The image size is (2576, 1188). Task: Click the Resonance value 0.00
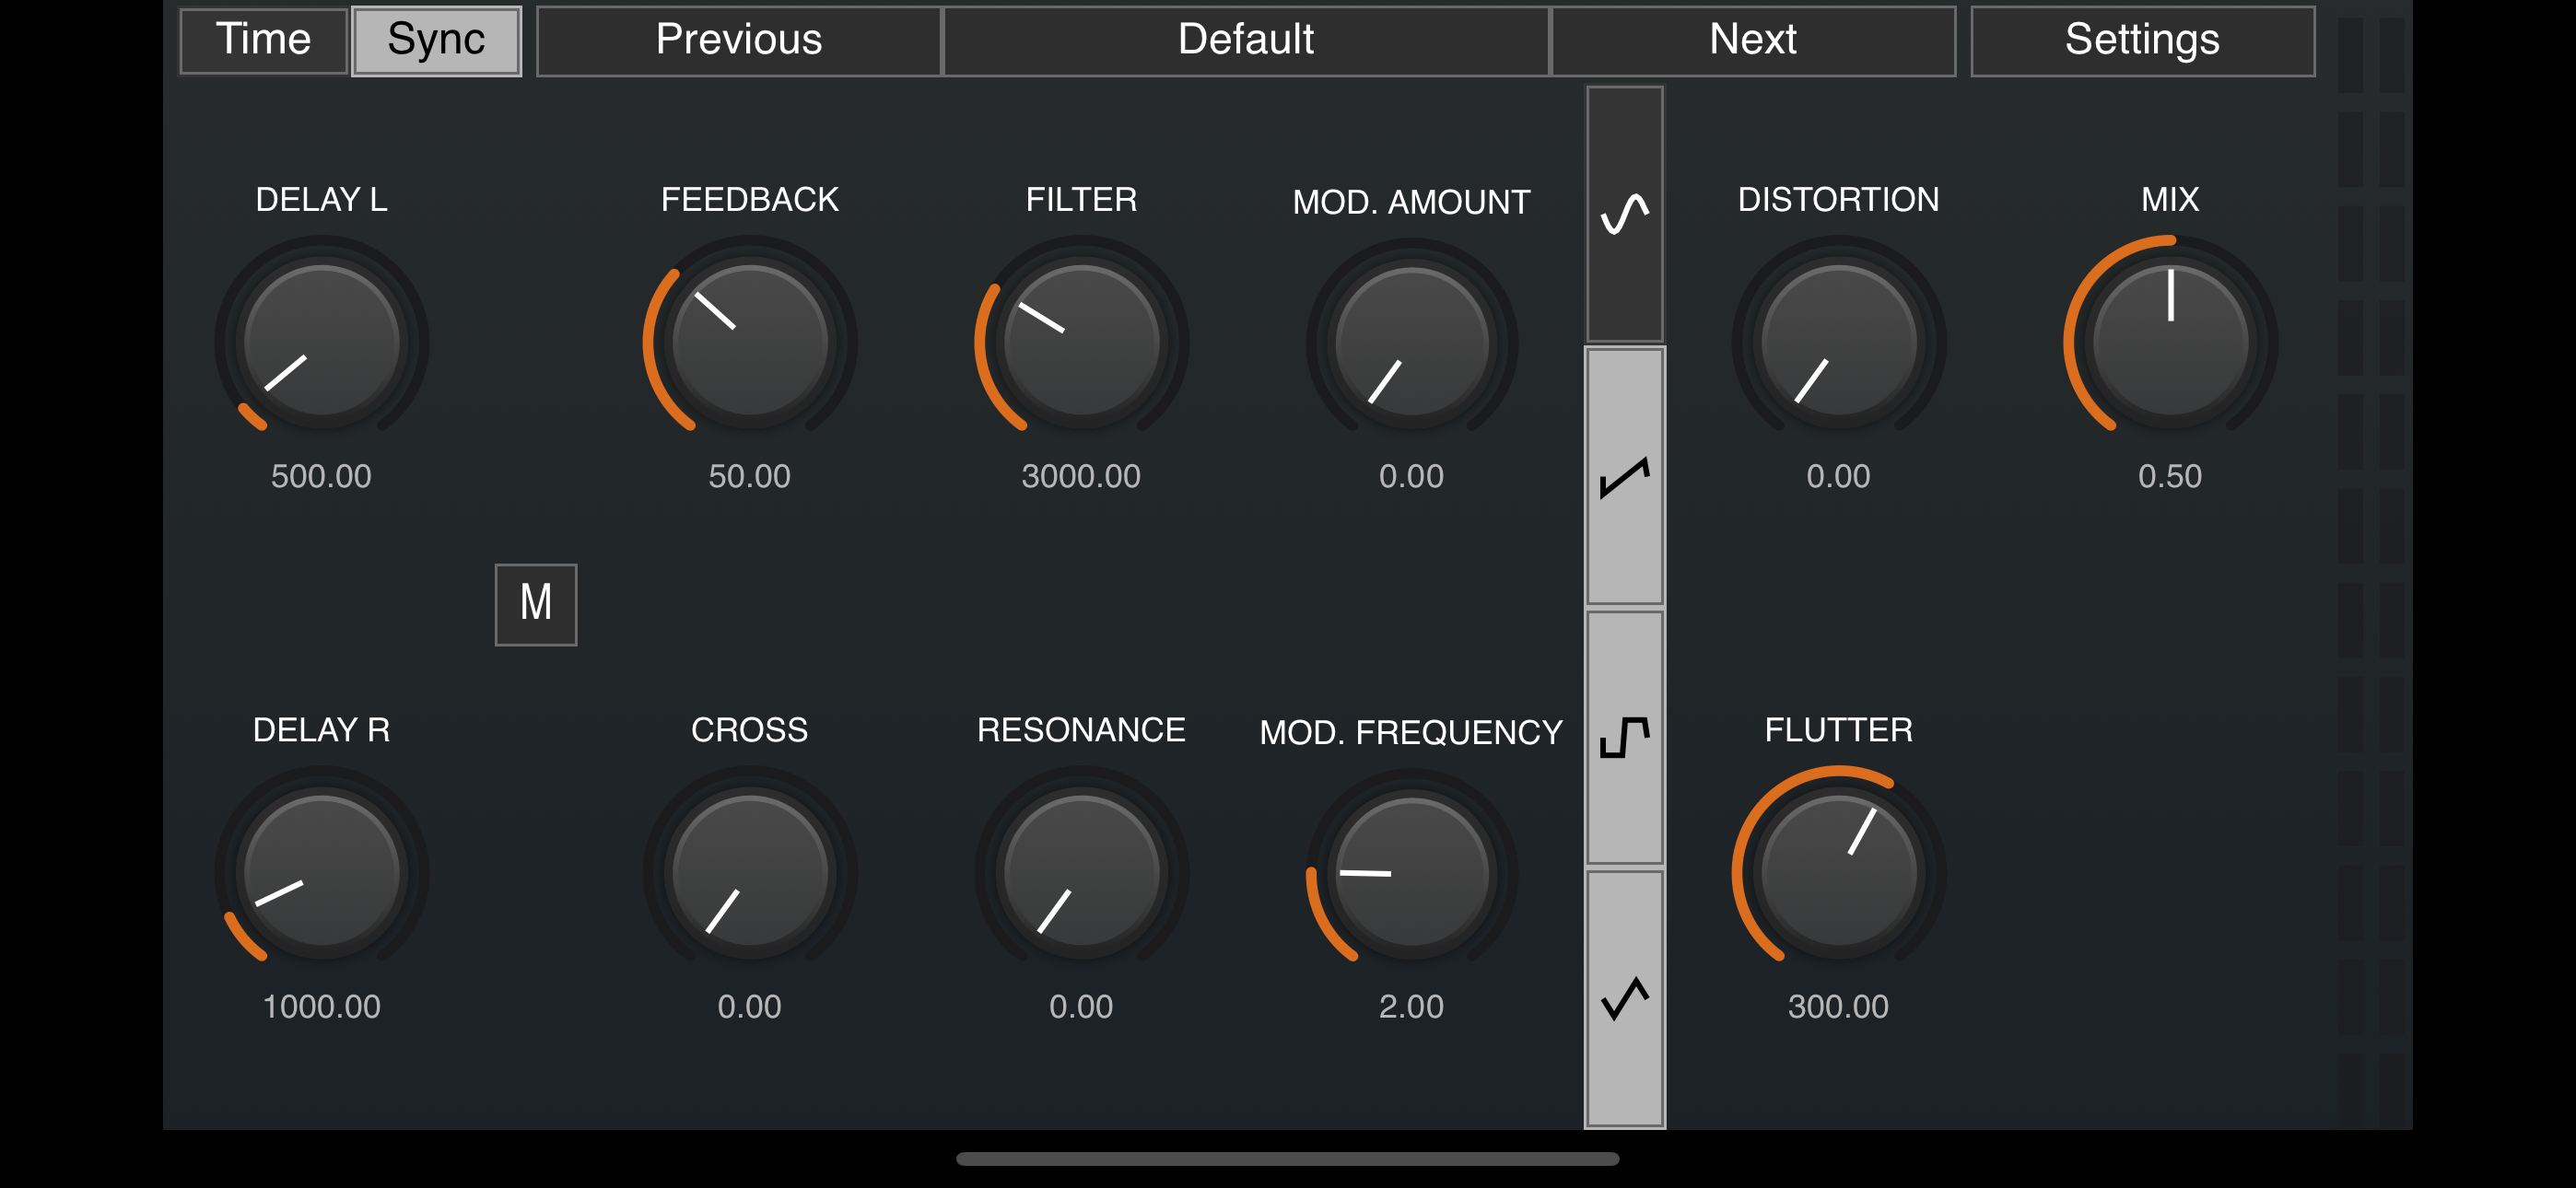click(1081, 1006)
